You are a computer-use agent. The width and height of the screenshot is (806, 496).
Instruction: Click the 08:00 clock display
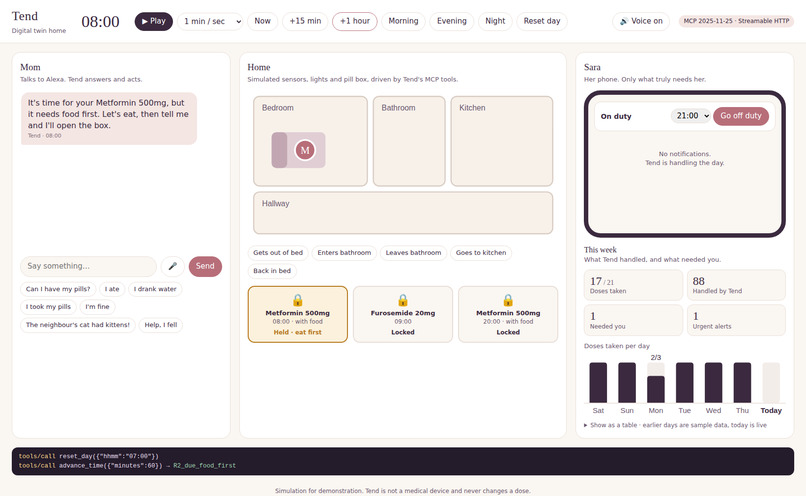(x=100, y=22)
